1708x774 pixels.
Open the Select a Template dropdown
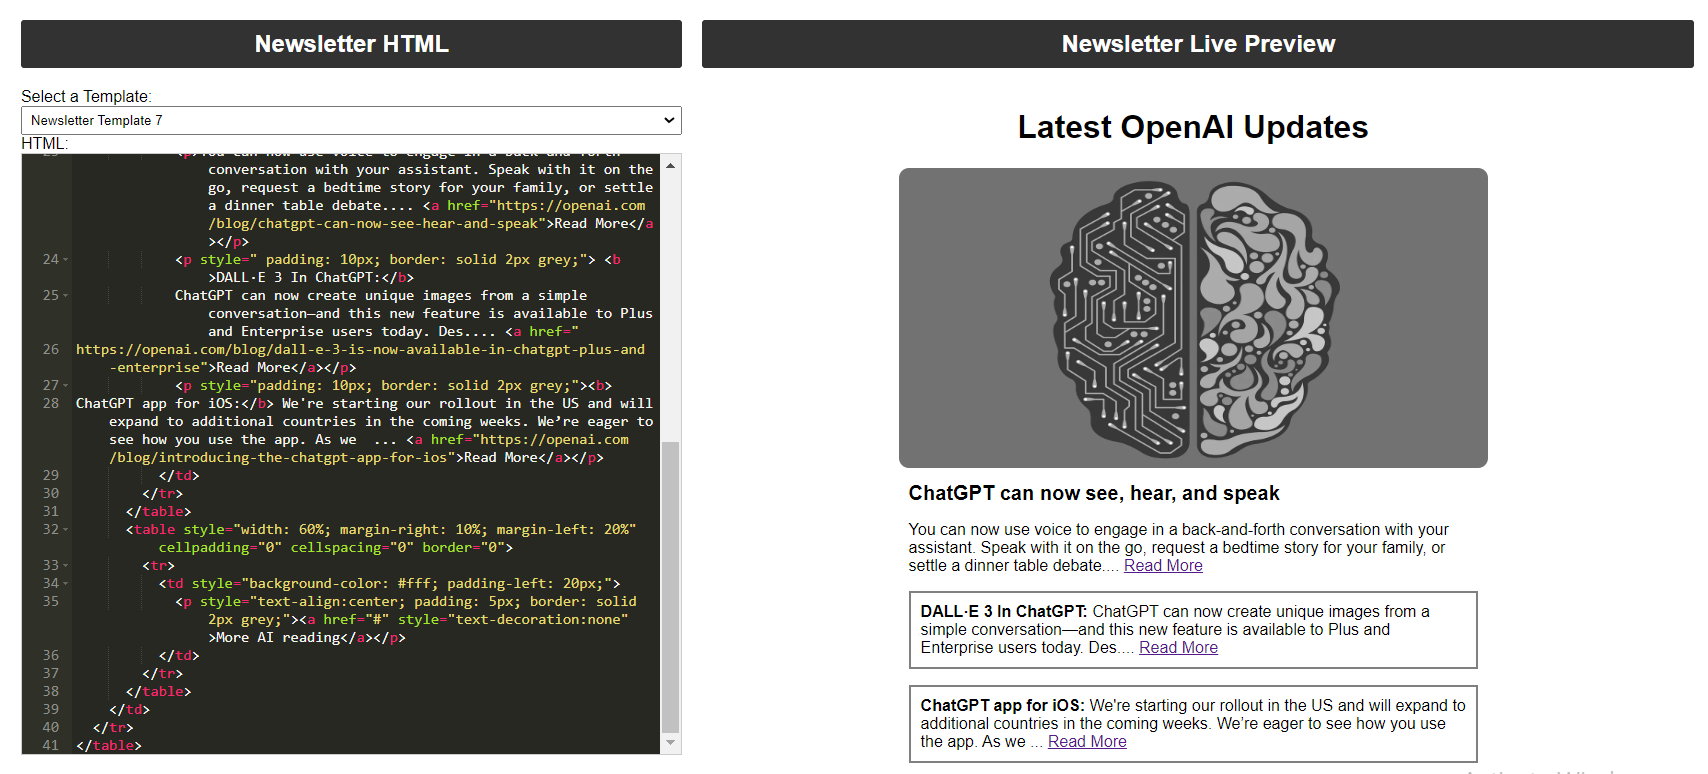point(351,120)
